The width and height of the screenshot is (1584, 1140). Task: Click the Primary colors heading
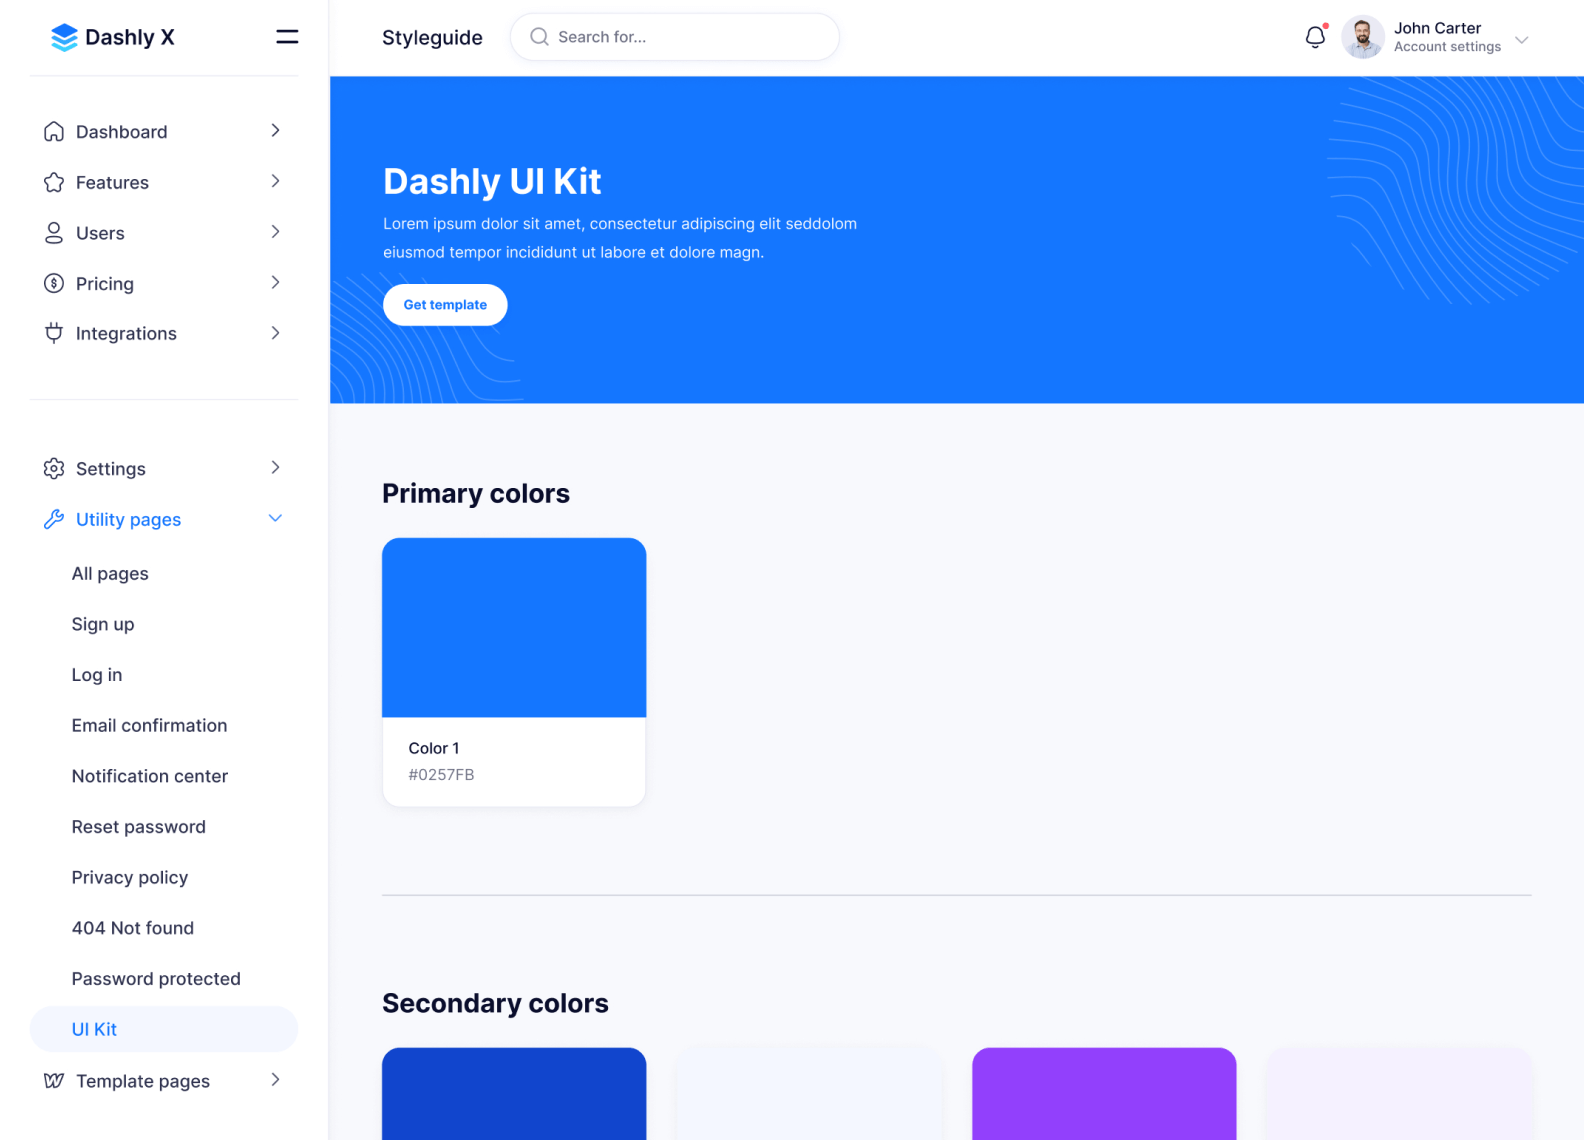(x=476, y=493)
